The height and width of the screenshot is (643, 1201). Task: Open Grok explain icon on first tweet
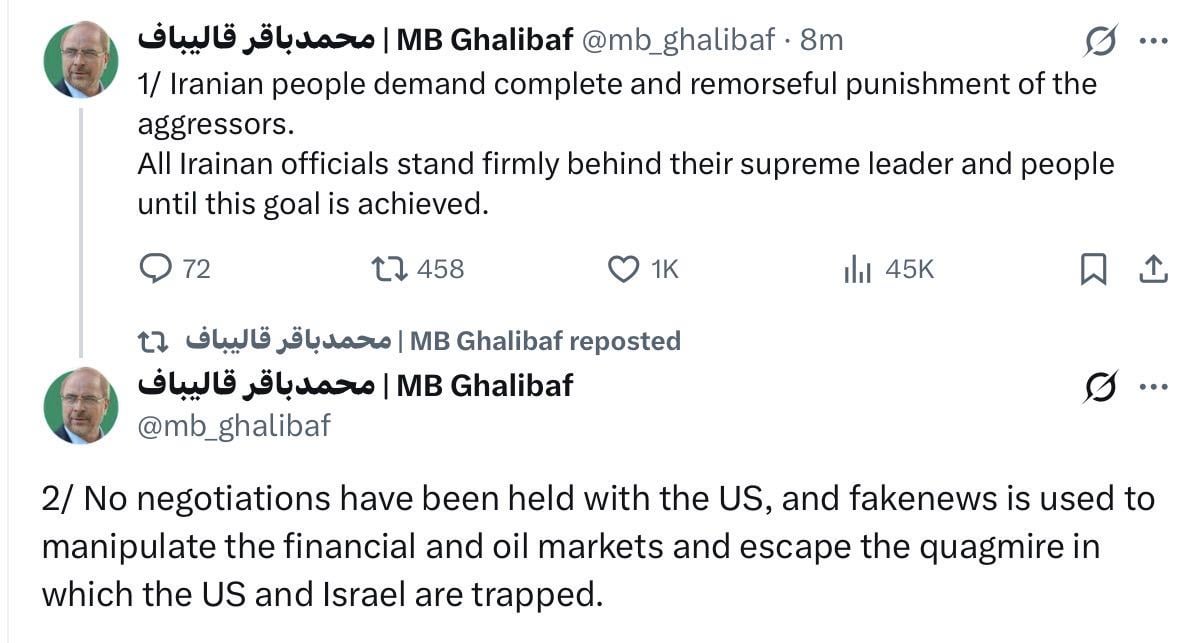[x=1101, y=41]
